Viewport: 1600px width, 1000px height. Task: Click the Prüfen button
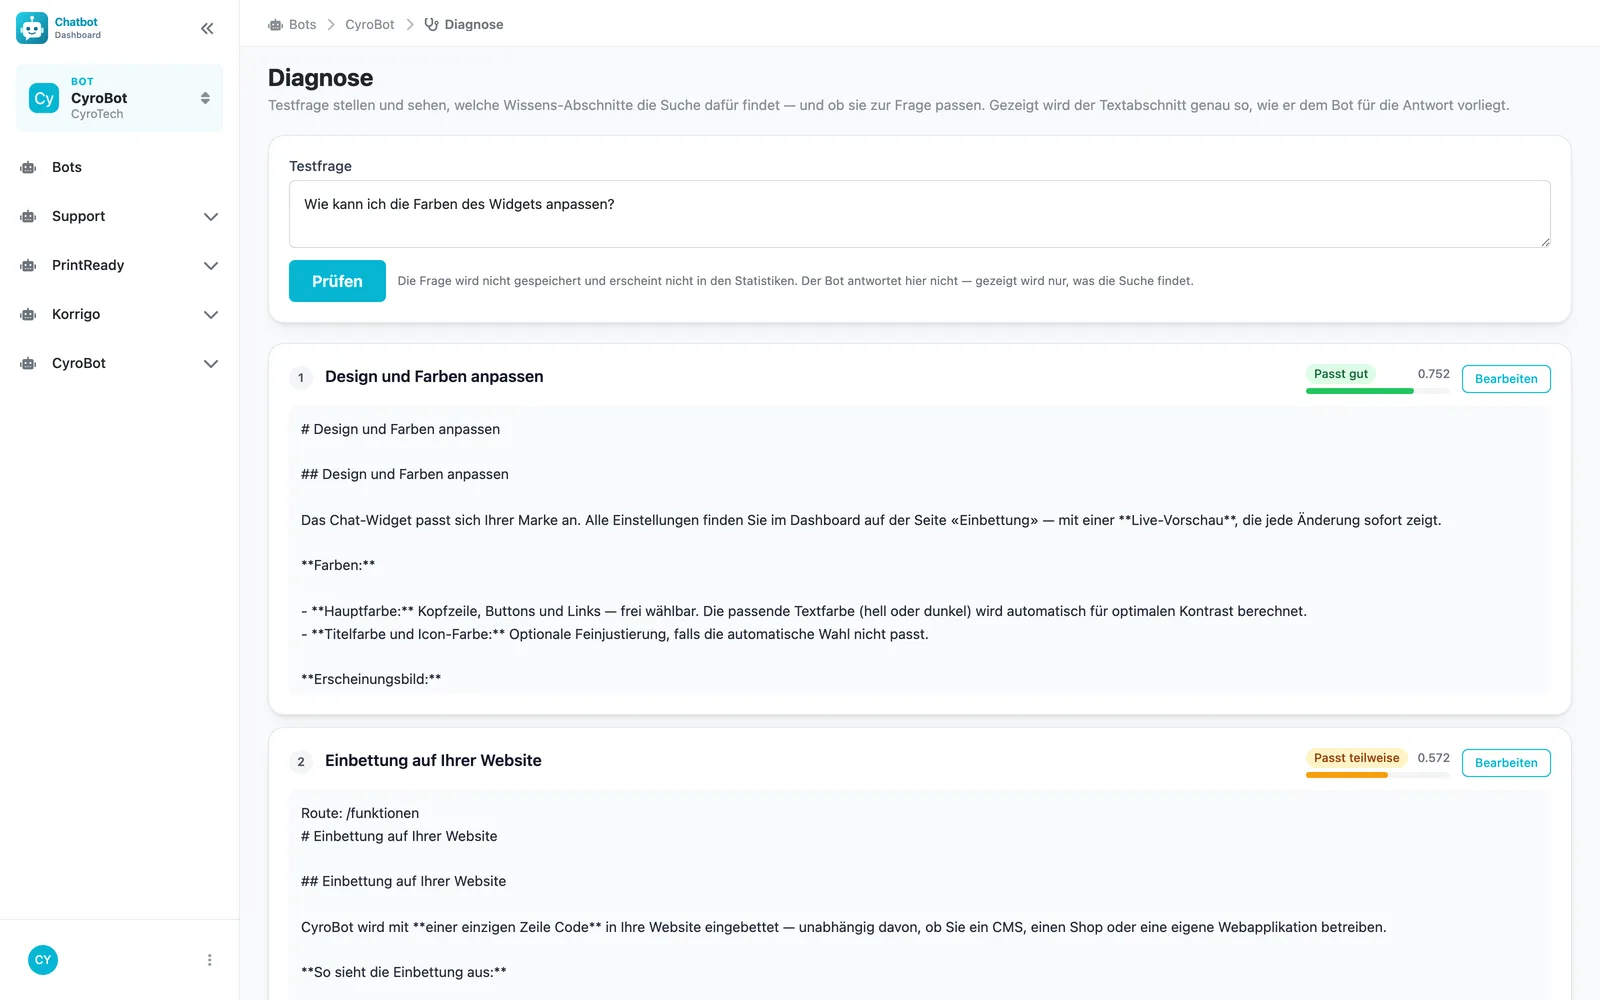coord(337,281)
